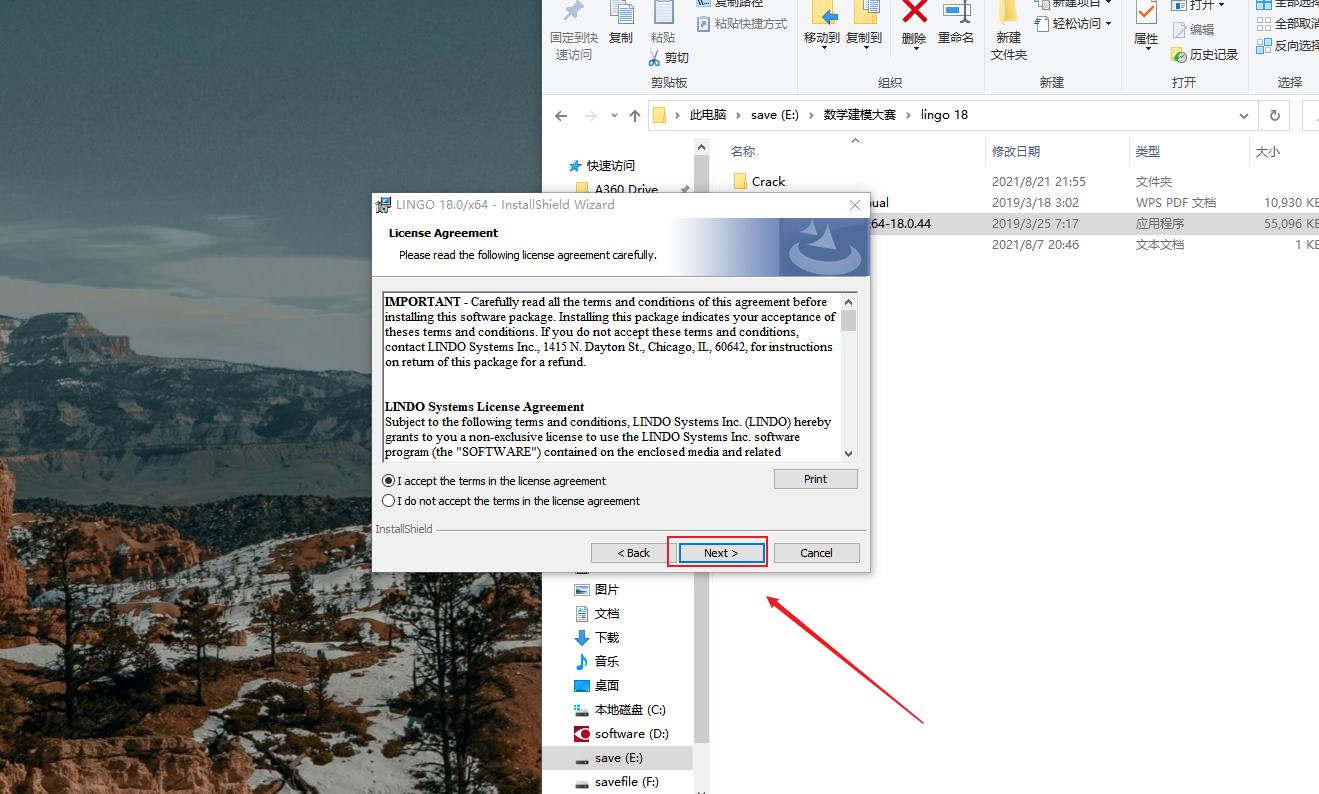Open the recent locations dropdown in Explorer
This screenshot has height=794, width=1319.
point(614,115)
